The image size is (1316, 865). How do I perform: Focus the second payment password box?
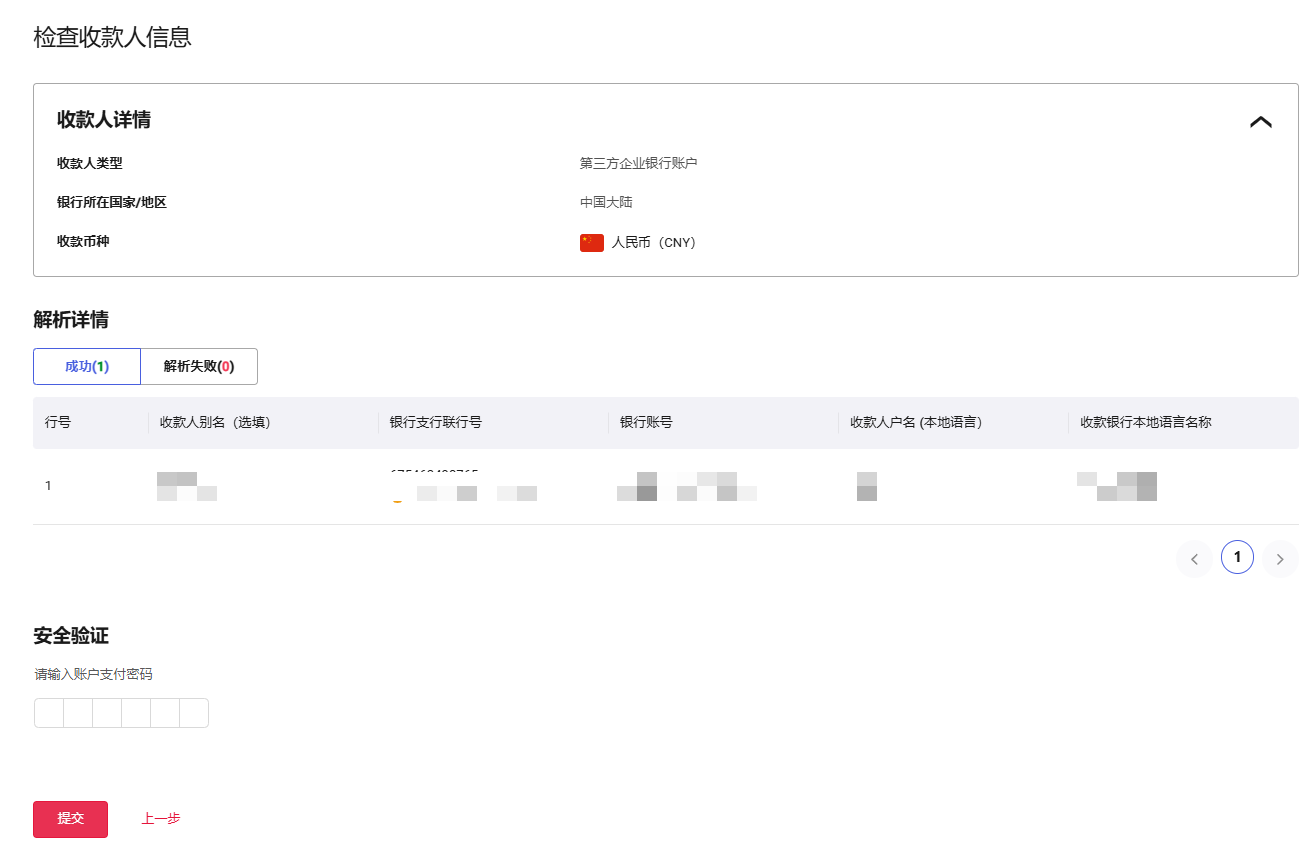click(78, 713)
